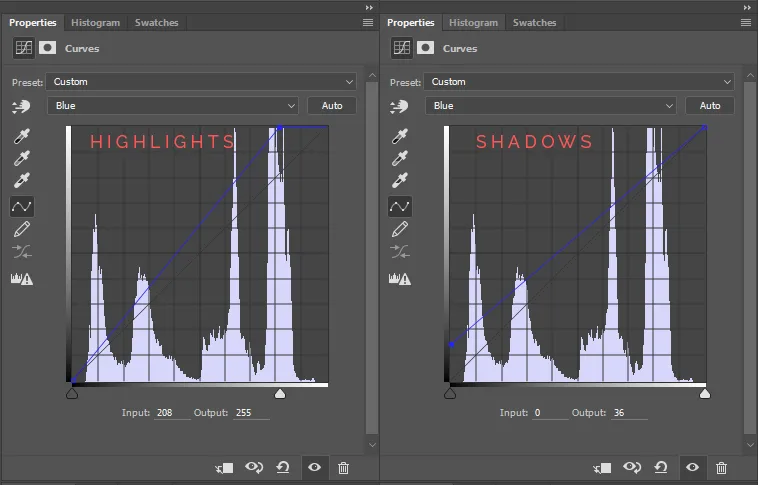758x485 pixels.
Task: Select Properties tab in right panel
Action: (x=410, y=23)
